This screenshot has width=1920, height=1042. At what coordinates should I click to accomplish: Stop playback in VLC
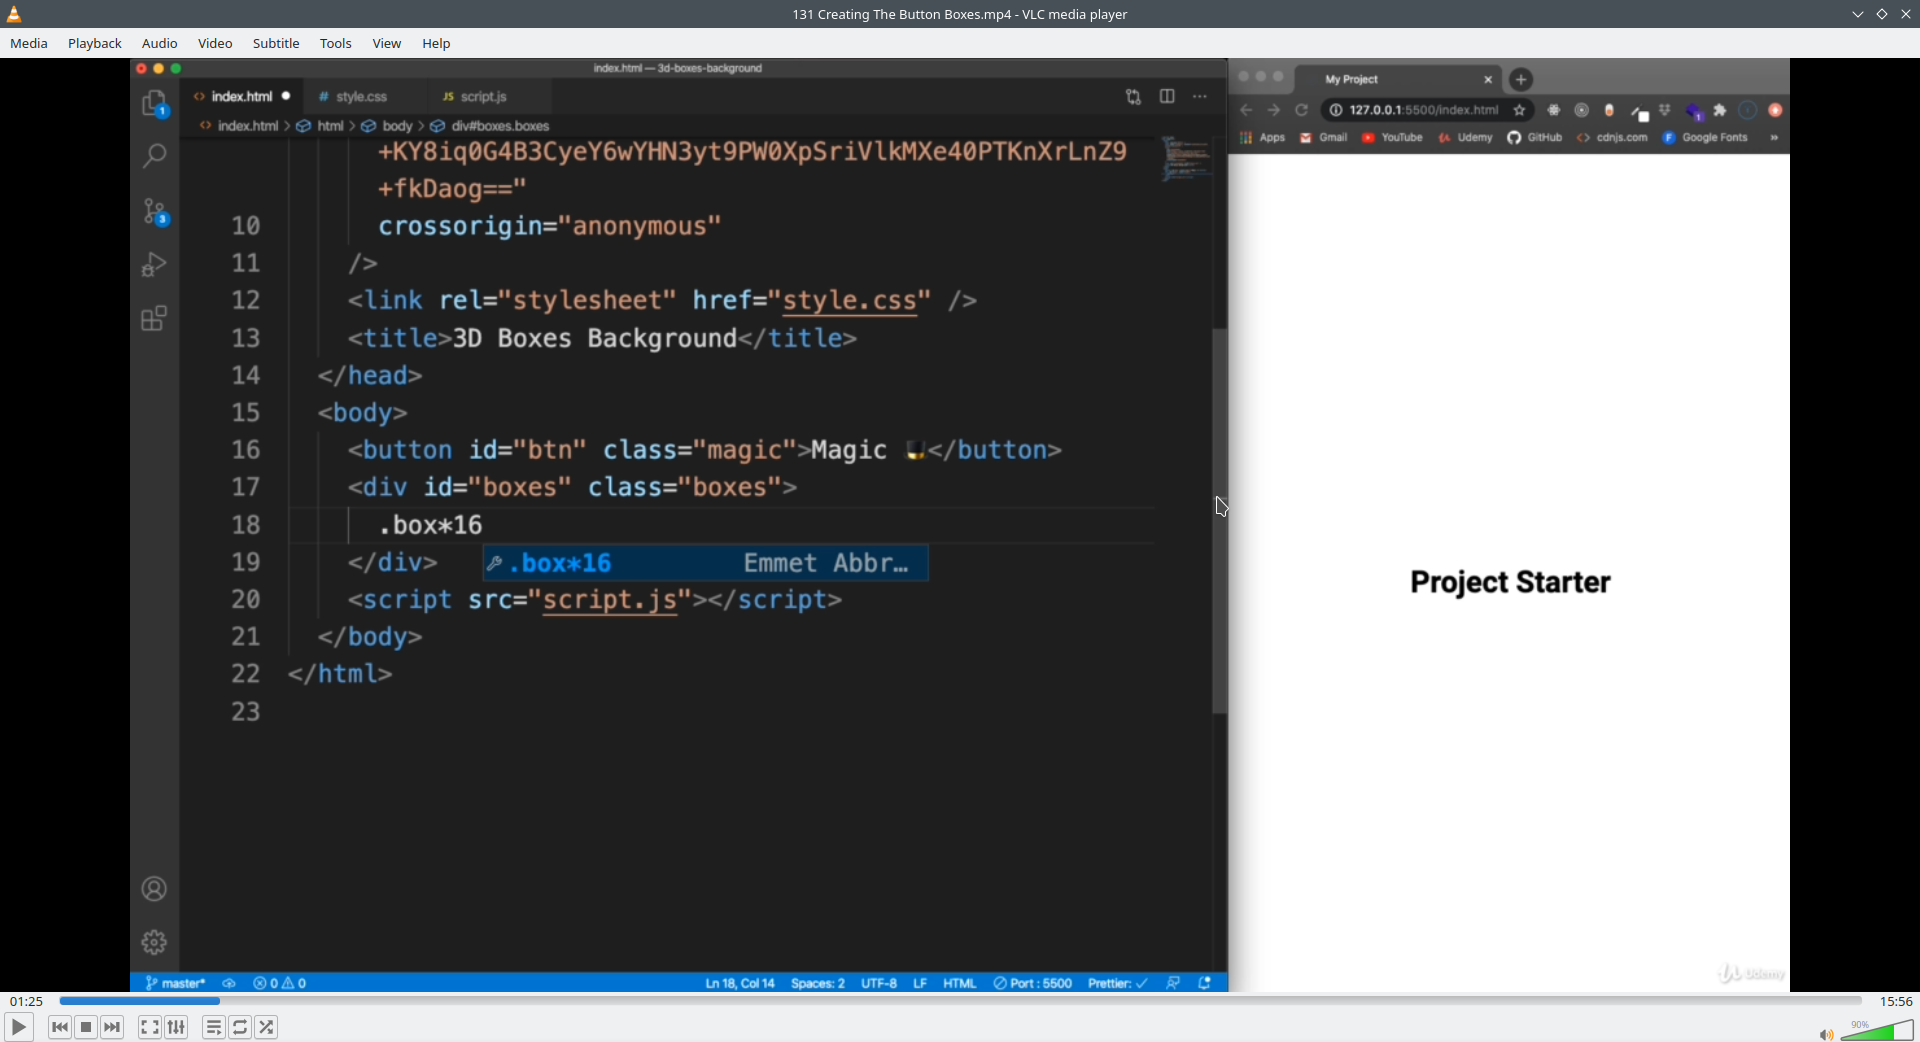point(86,1027)
